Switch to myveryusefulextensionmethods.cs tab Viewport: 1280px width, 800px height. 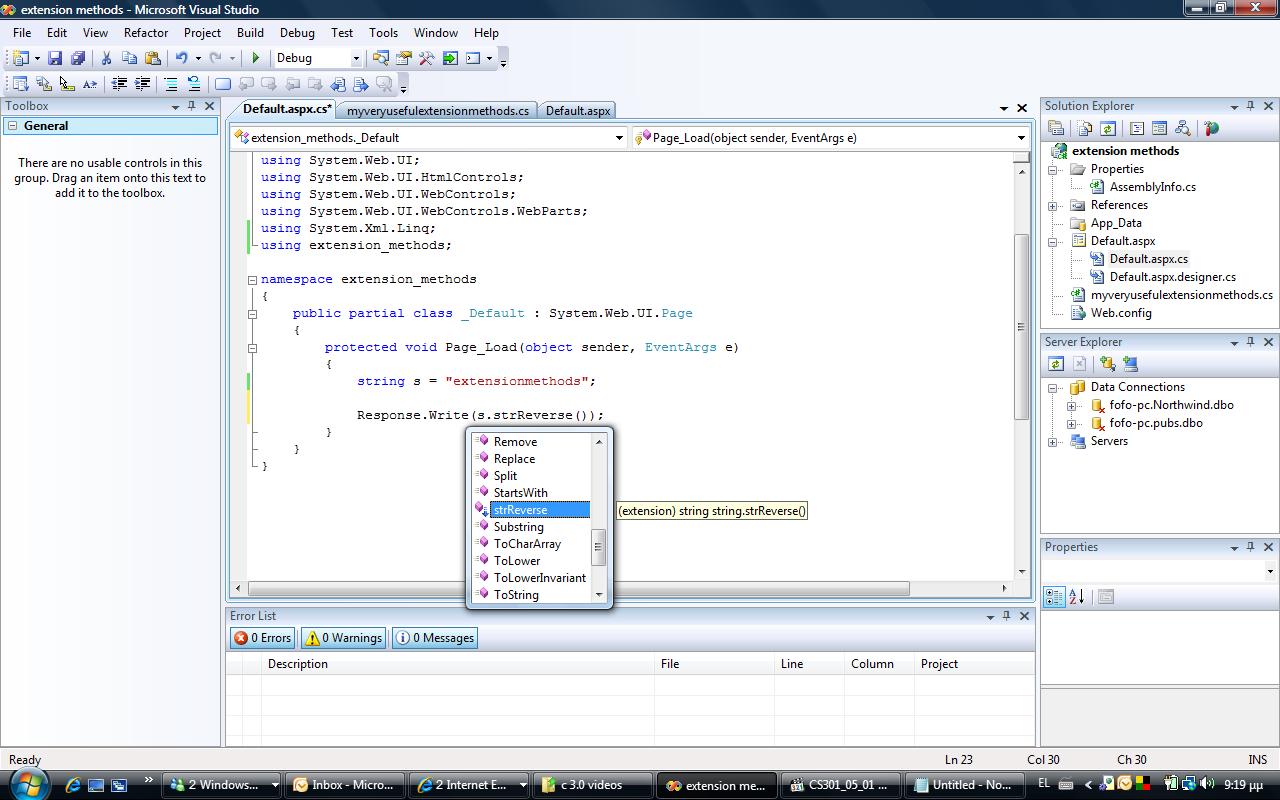click(438, 111)
